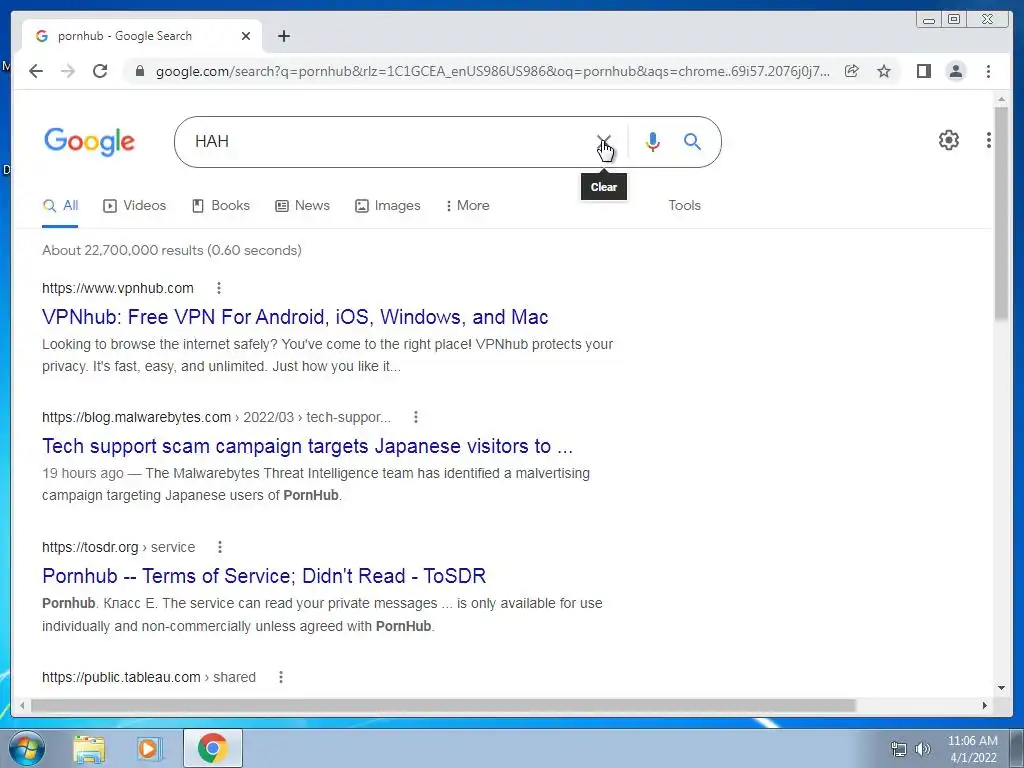
Task: Click horizontal scrollbar right arrow
Action: (x=985, y=705)
